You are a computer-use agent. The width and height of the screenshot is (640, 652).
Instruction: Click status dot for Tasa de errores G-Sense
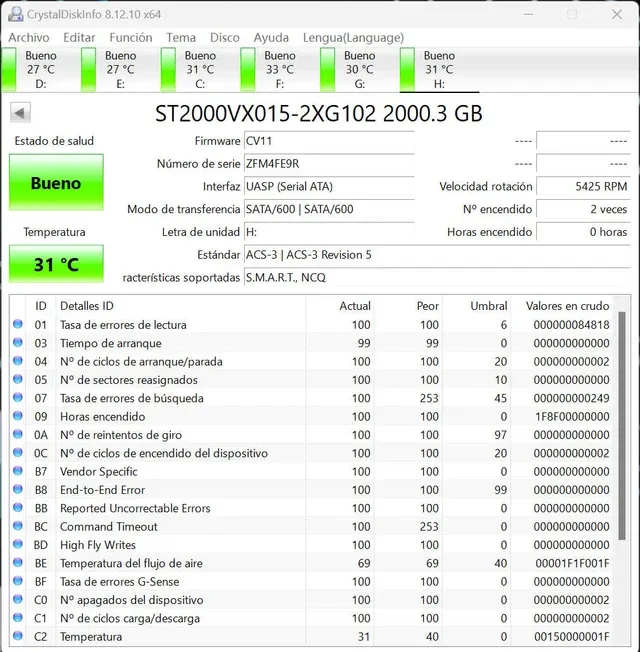(x=18, y=580)
